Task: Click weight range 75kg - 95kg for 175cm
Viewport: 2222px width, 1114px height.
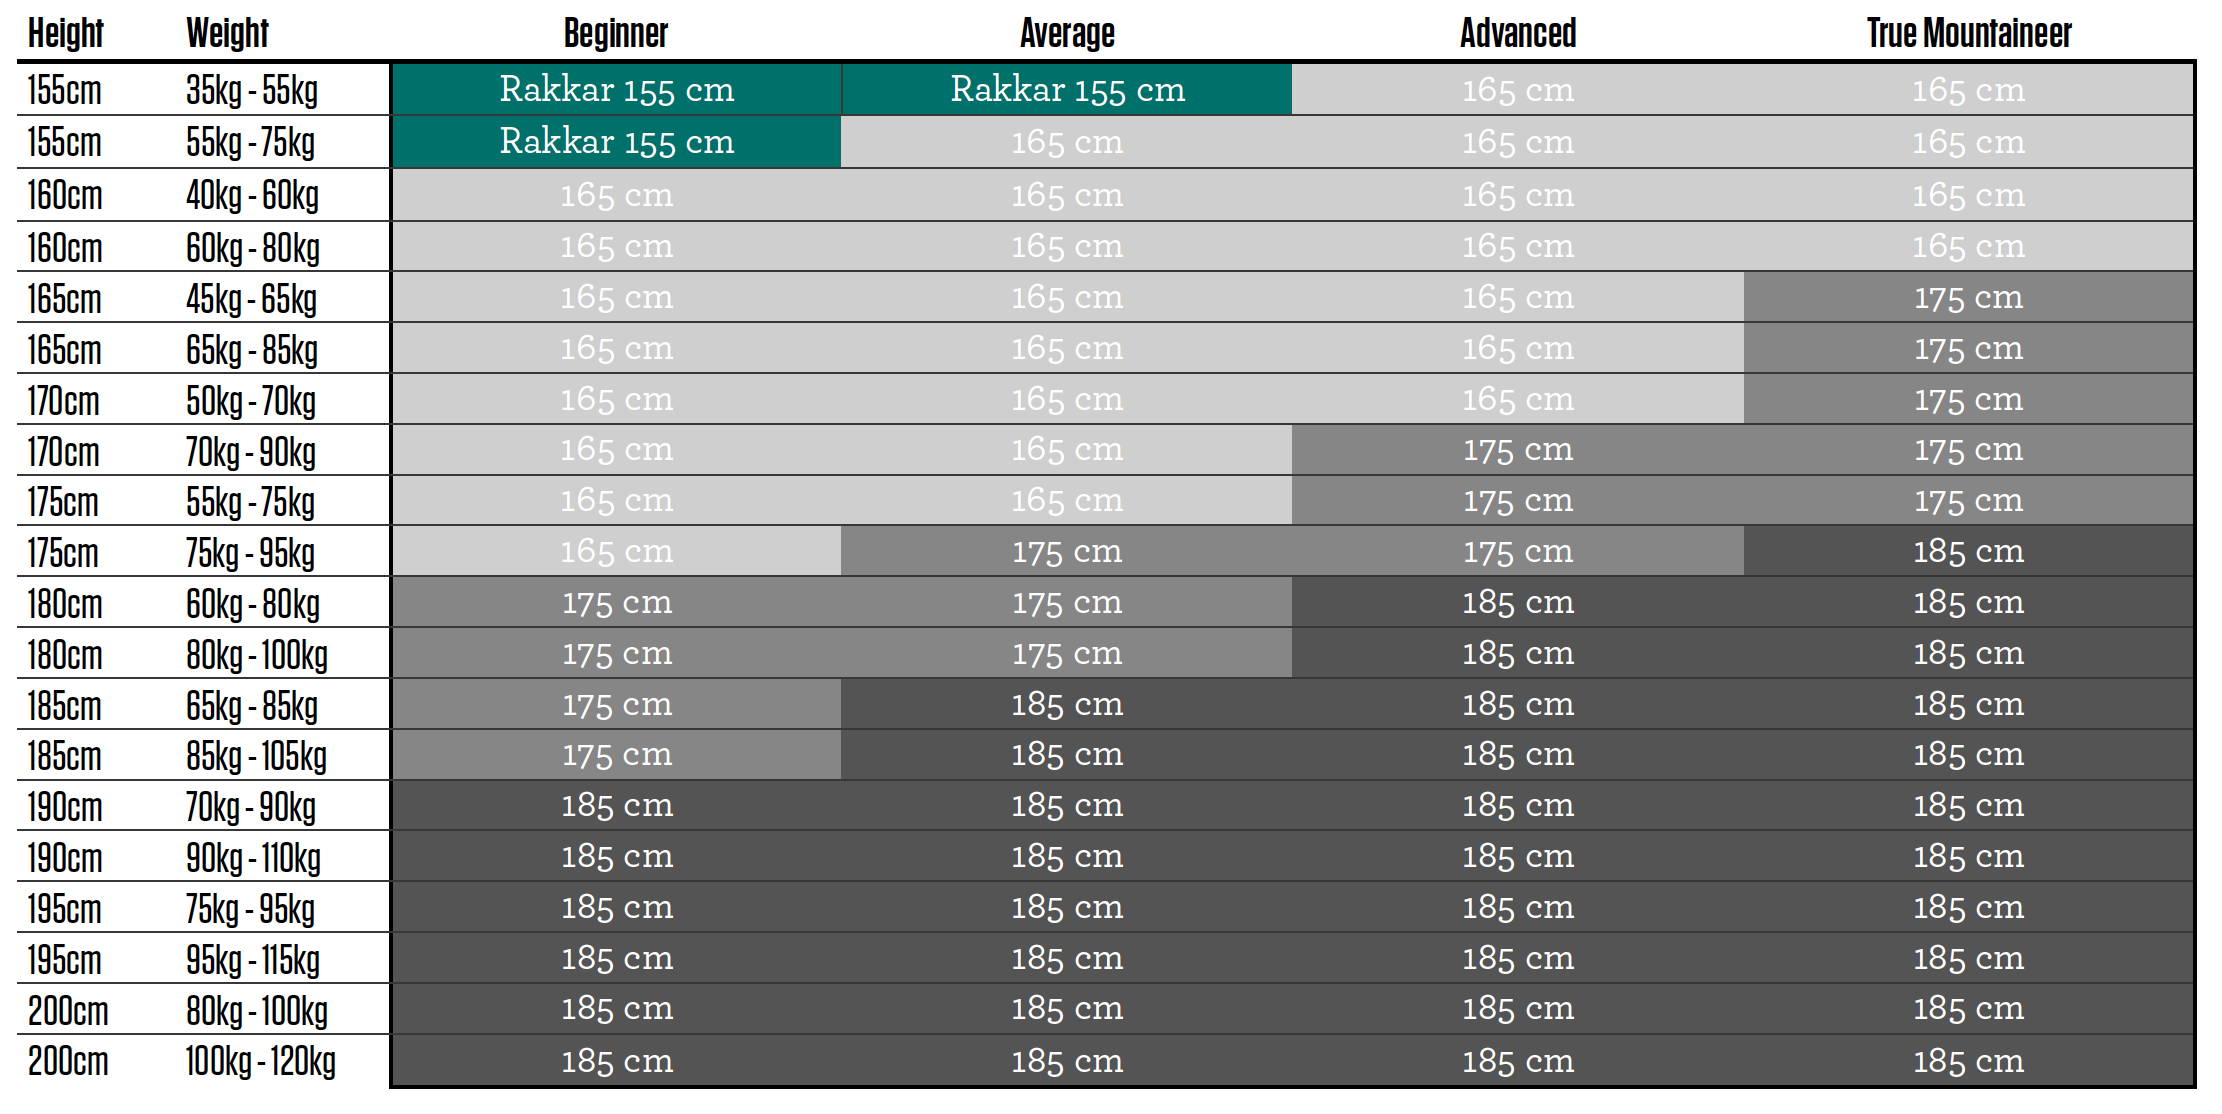Action: pyautogui.click(x=250, y=553)
